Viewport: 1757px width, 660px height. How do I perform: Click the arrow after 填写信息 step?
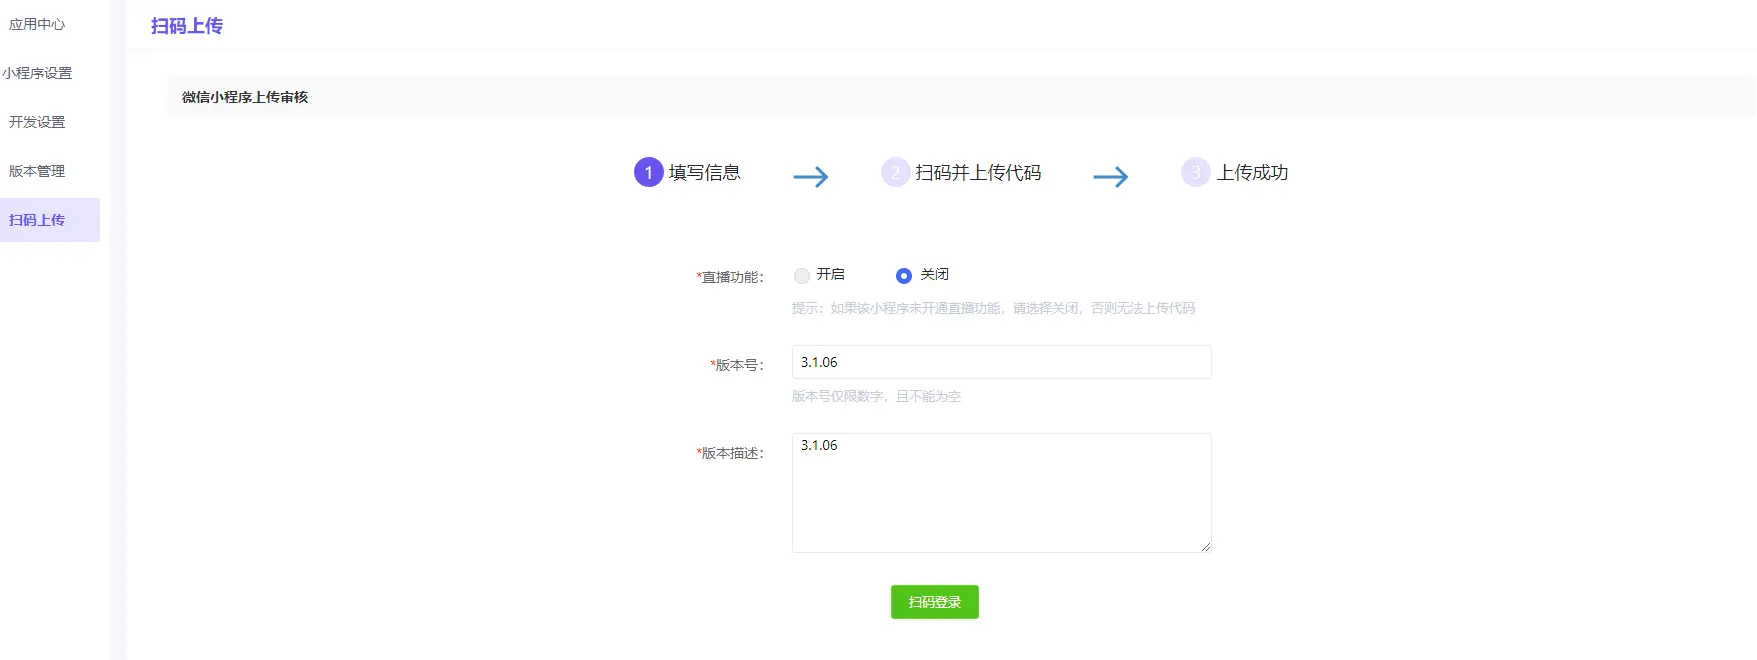point(810,177)
